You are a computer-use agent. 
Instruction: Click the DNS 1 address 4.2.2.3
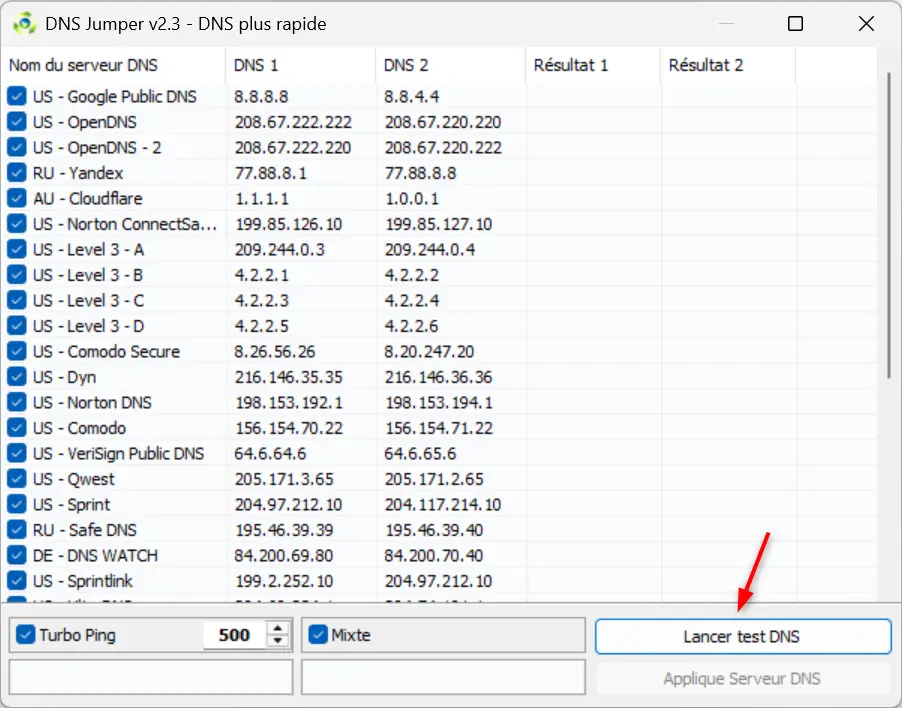261,300
